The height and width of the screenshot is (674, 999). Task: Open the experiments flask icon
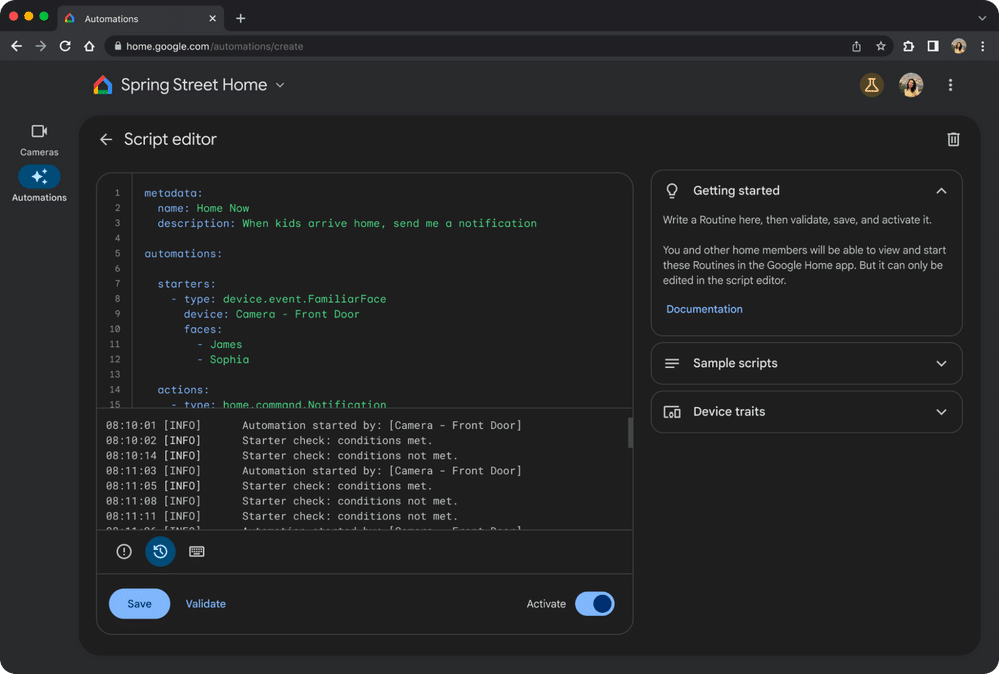pyautogui.click(x=871, y=85)
